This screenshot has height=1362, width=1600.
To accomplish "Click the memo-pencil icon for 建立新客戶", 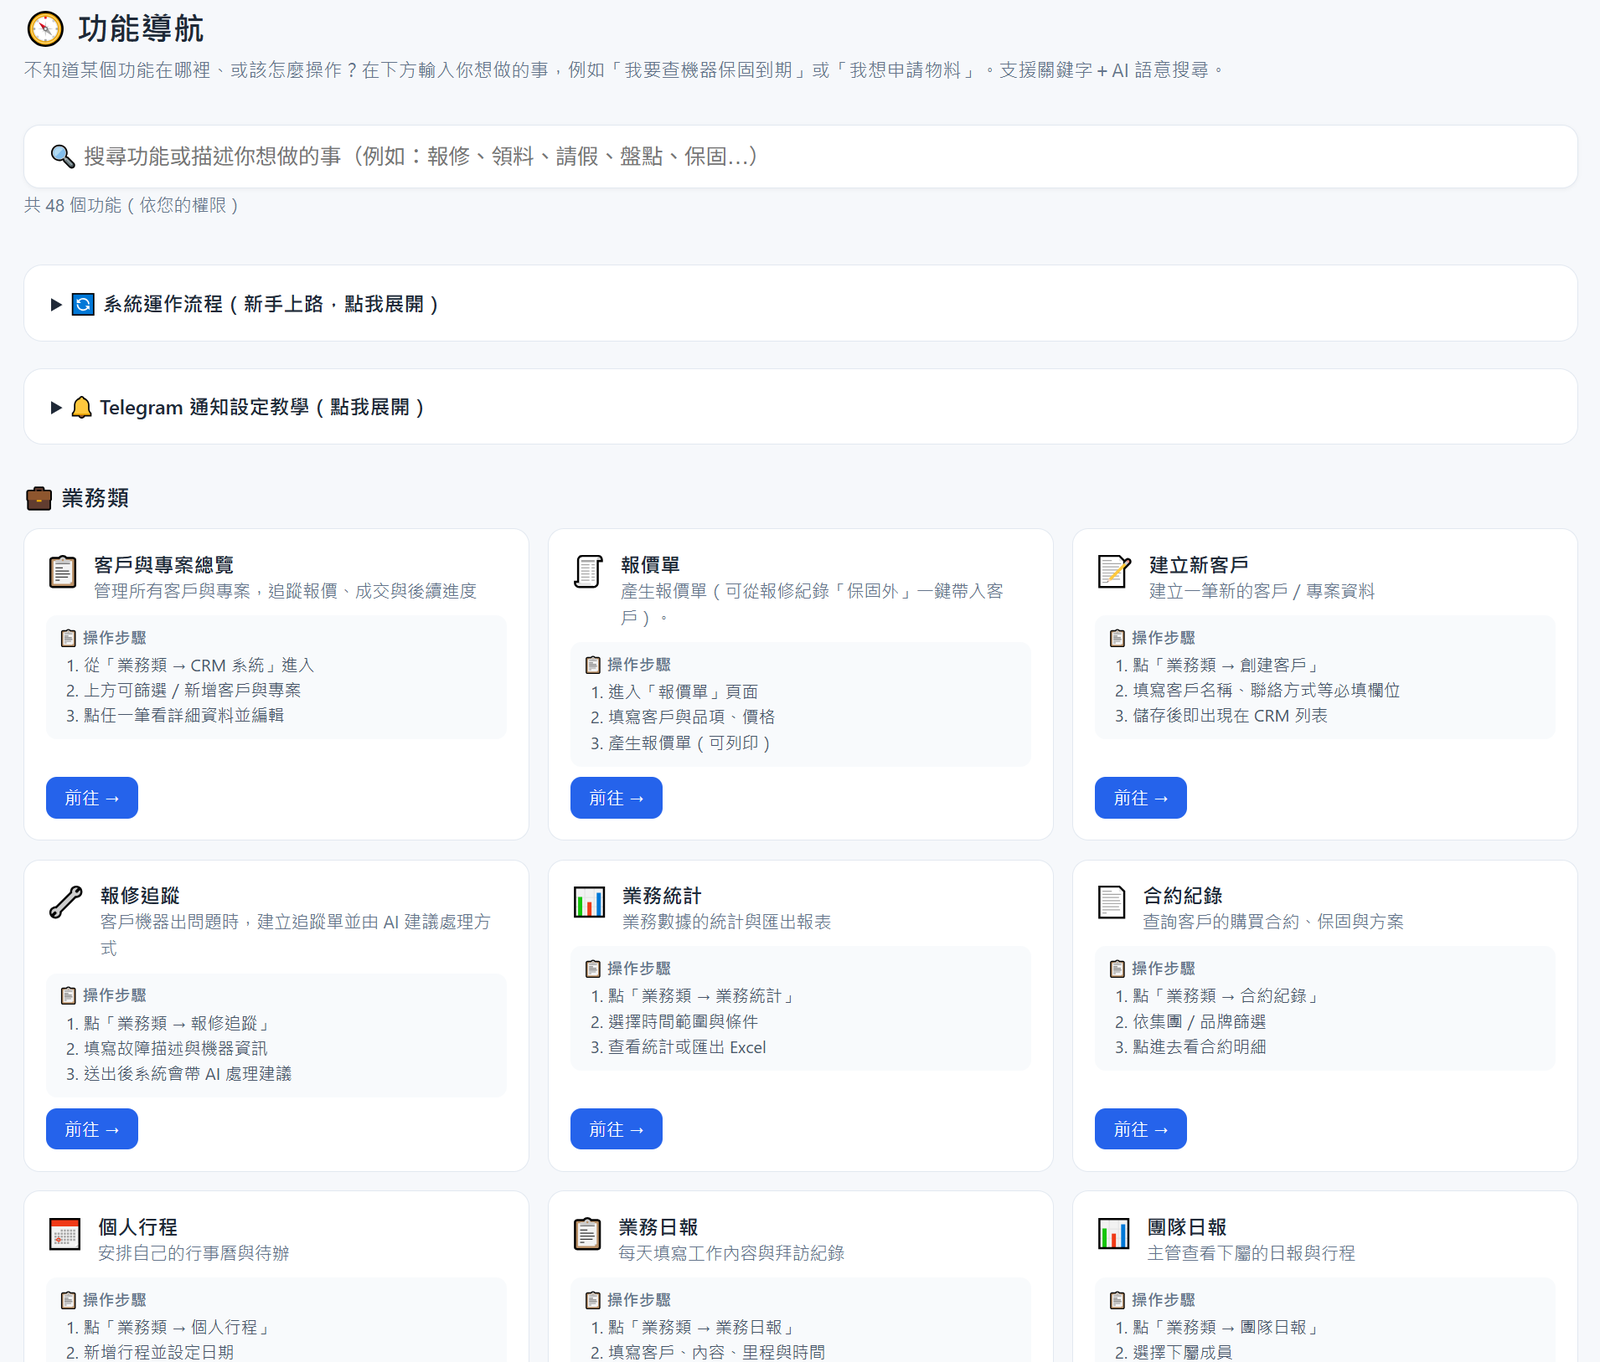I will [1113, 571].
